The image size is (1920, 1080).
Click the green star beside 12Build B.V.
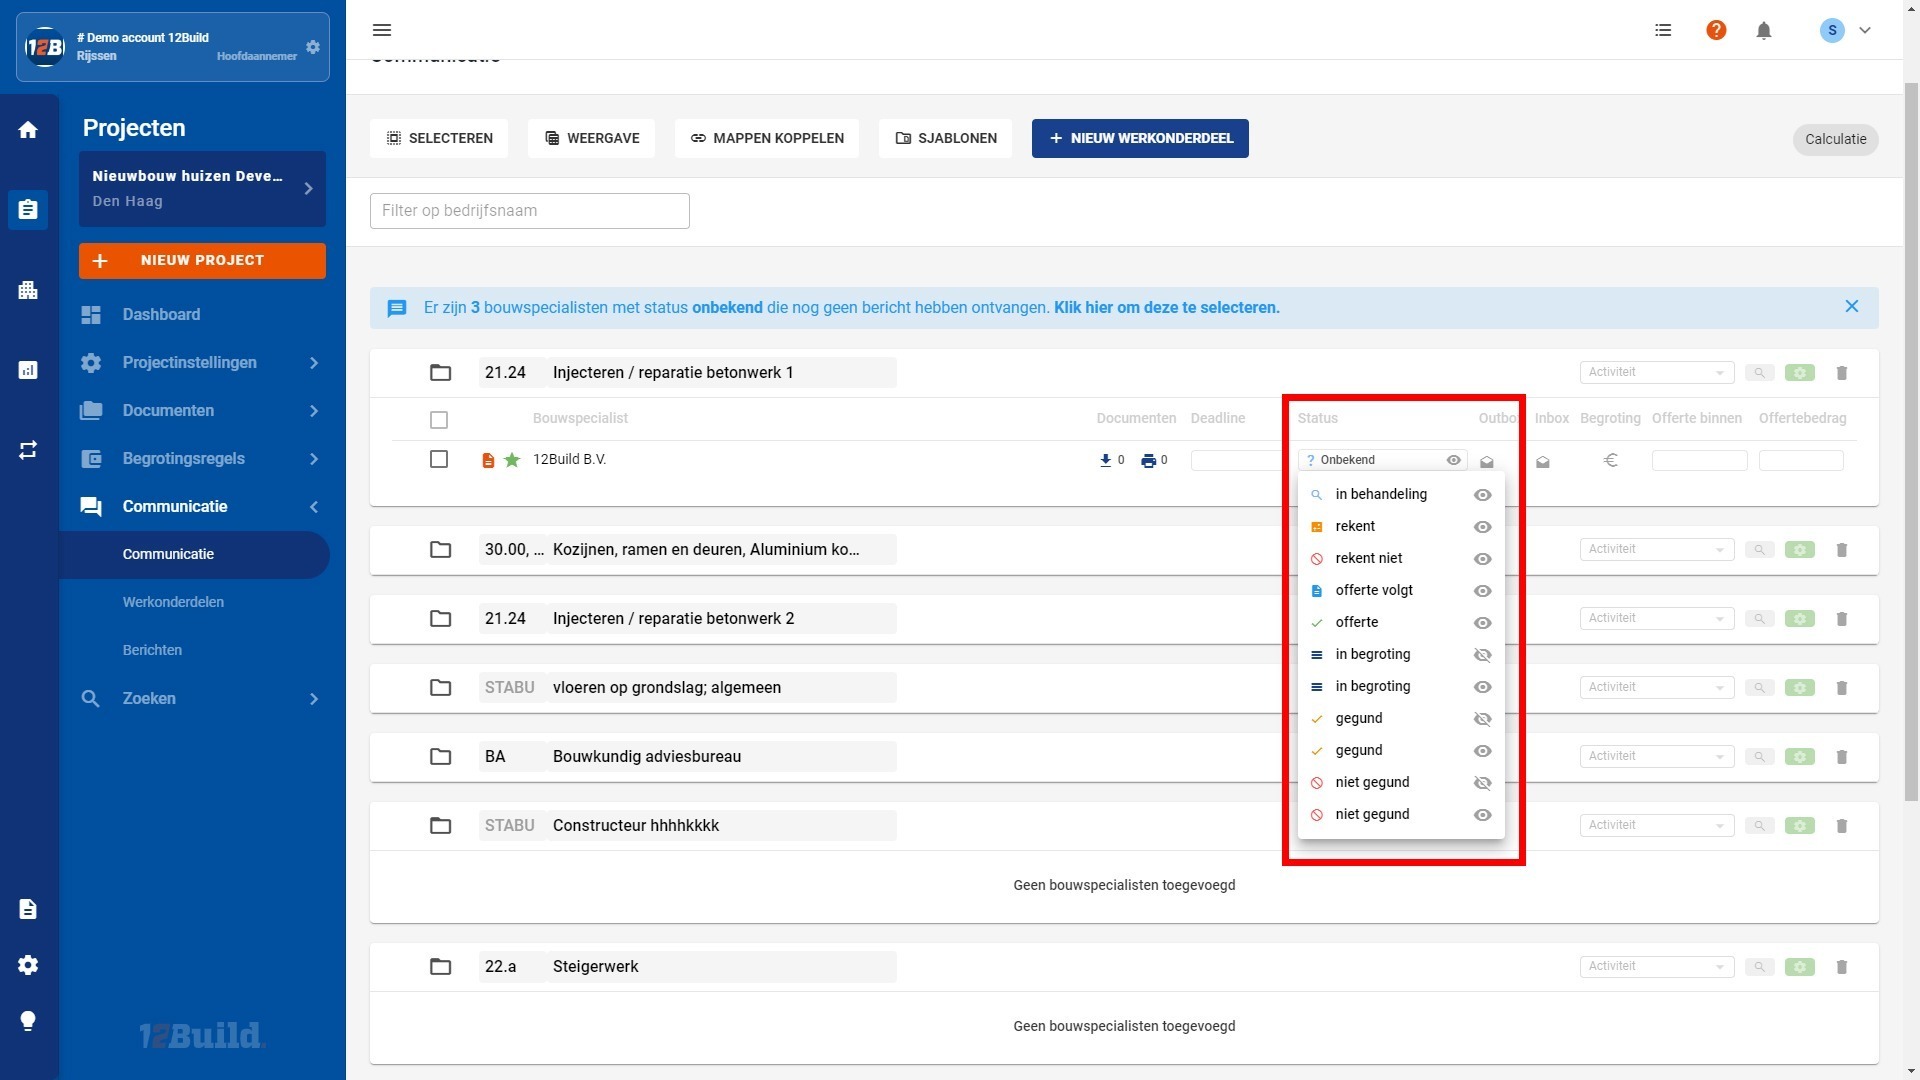click(x=512, y=460)
